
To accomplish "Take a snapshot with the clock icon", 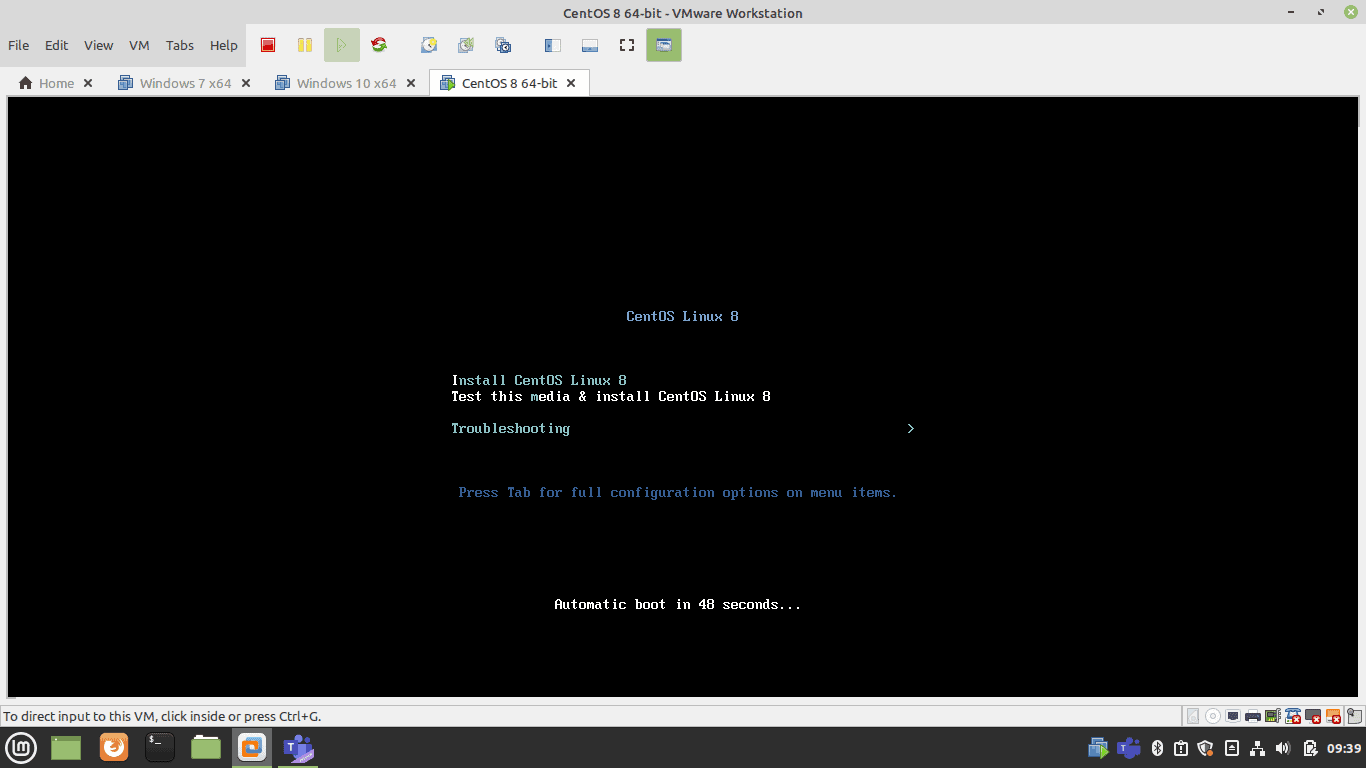I will point(429,45).
